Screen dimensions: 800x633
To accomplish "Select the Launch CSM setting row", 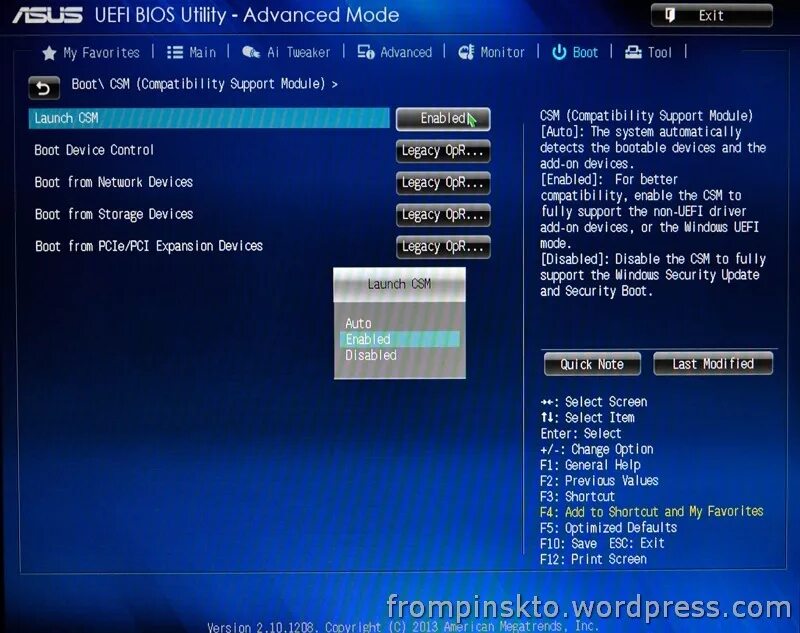I will pyautogui.click(x=209, y=118).
